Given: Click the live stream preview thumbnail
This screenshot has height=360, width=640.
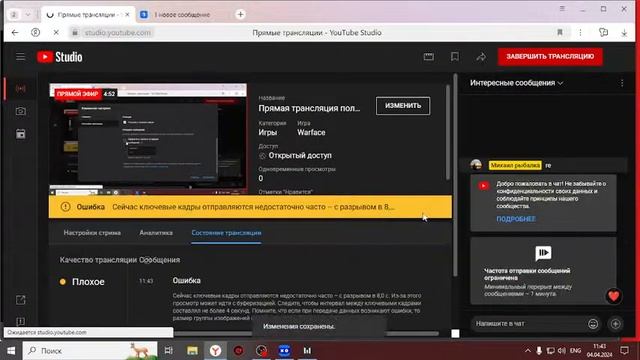Looking at the screenshot, I should click(148, 139).
